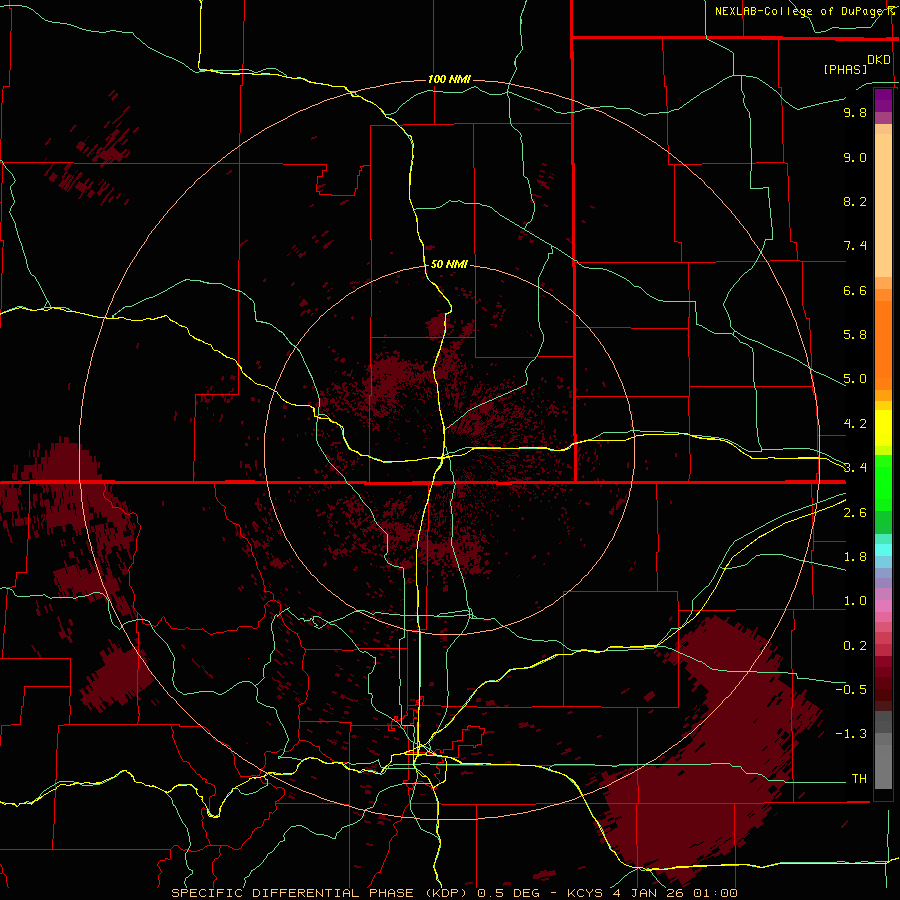
Task: Click the -1.3 legend value
Action: pyautogui.click(x=851, y=734)
